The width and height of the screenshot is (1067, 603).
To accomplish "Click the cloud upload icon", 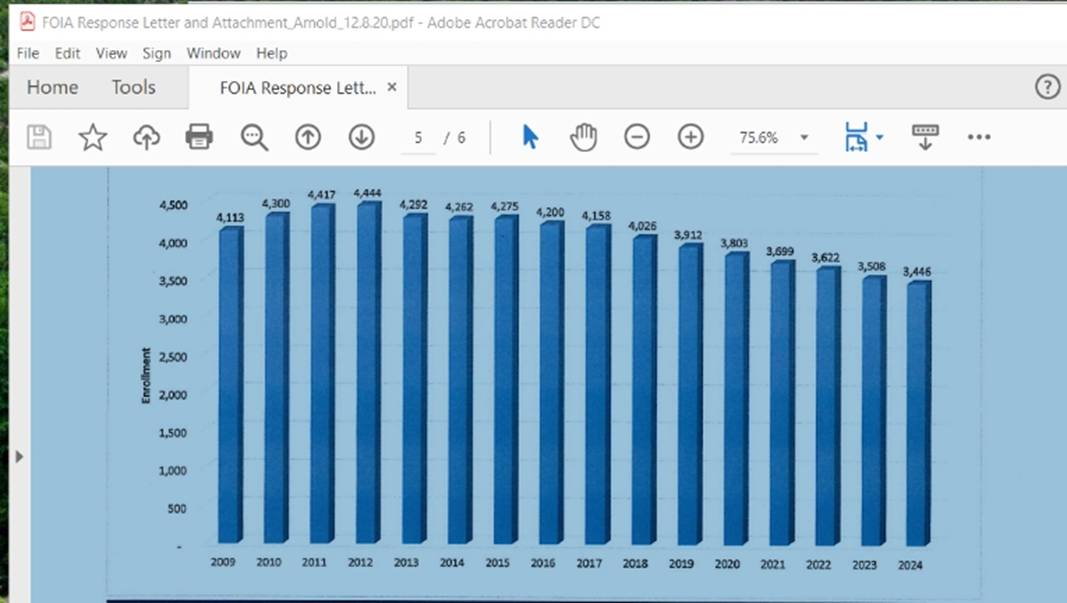I will (x=147, y=137).
